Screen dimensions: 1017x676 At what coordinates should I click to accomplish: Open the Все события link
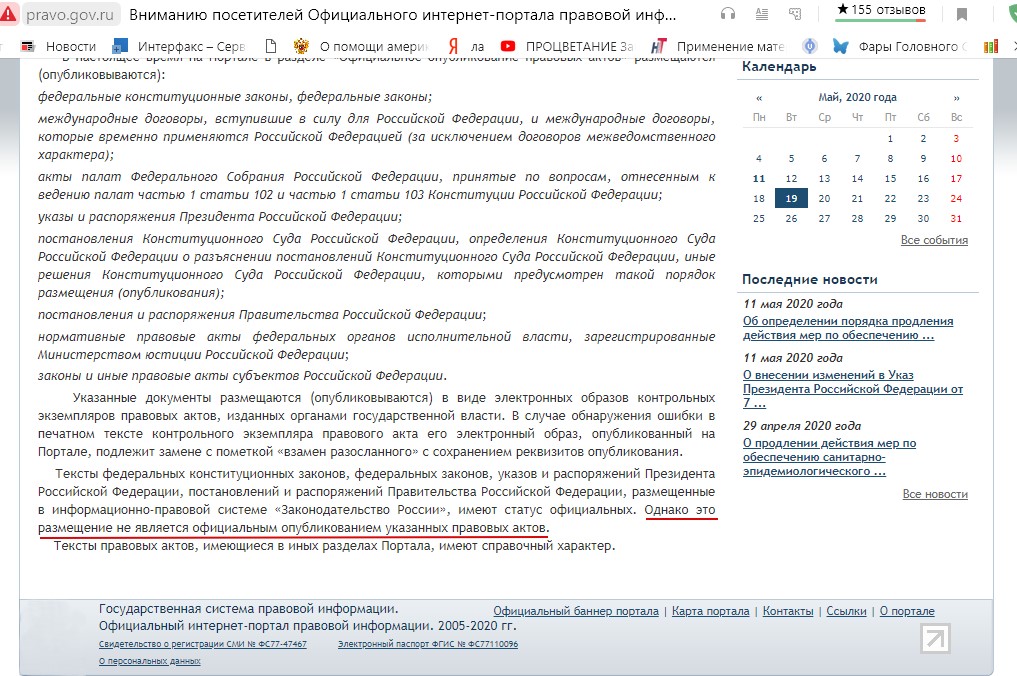pyautogui.click(x=934, y=240)
